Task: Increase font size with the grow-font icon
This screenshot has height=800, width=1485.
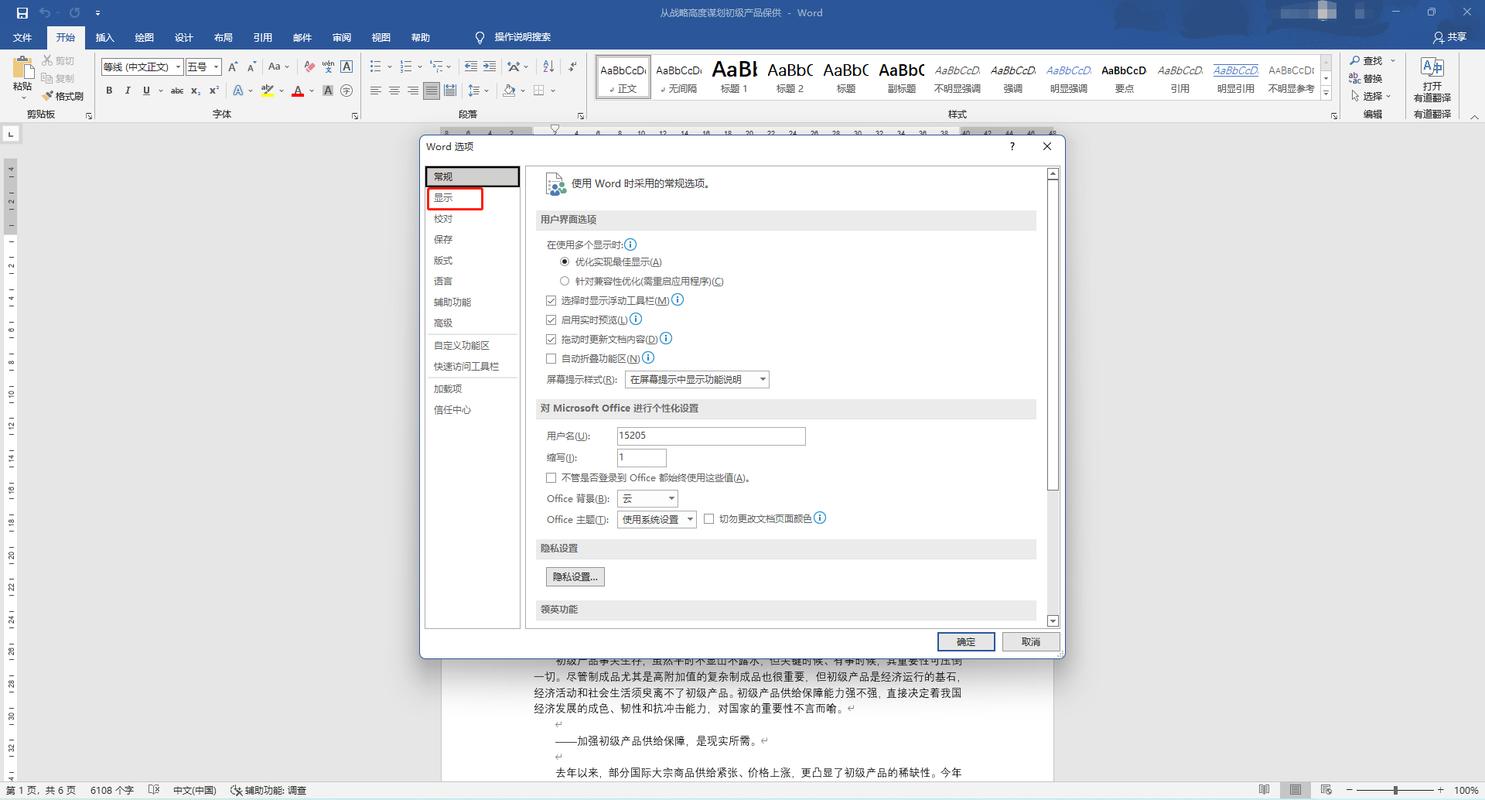Action: pos(233,67)
